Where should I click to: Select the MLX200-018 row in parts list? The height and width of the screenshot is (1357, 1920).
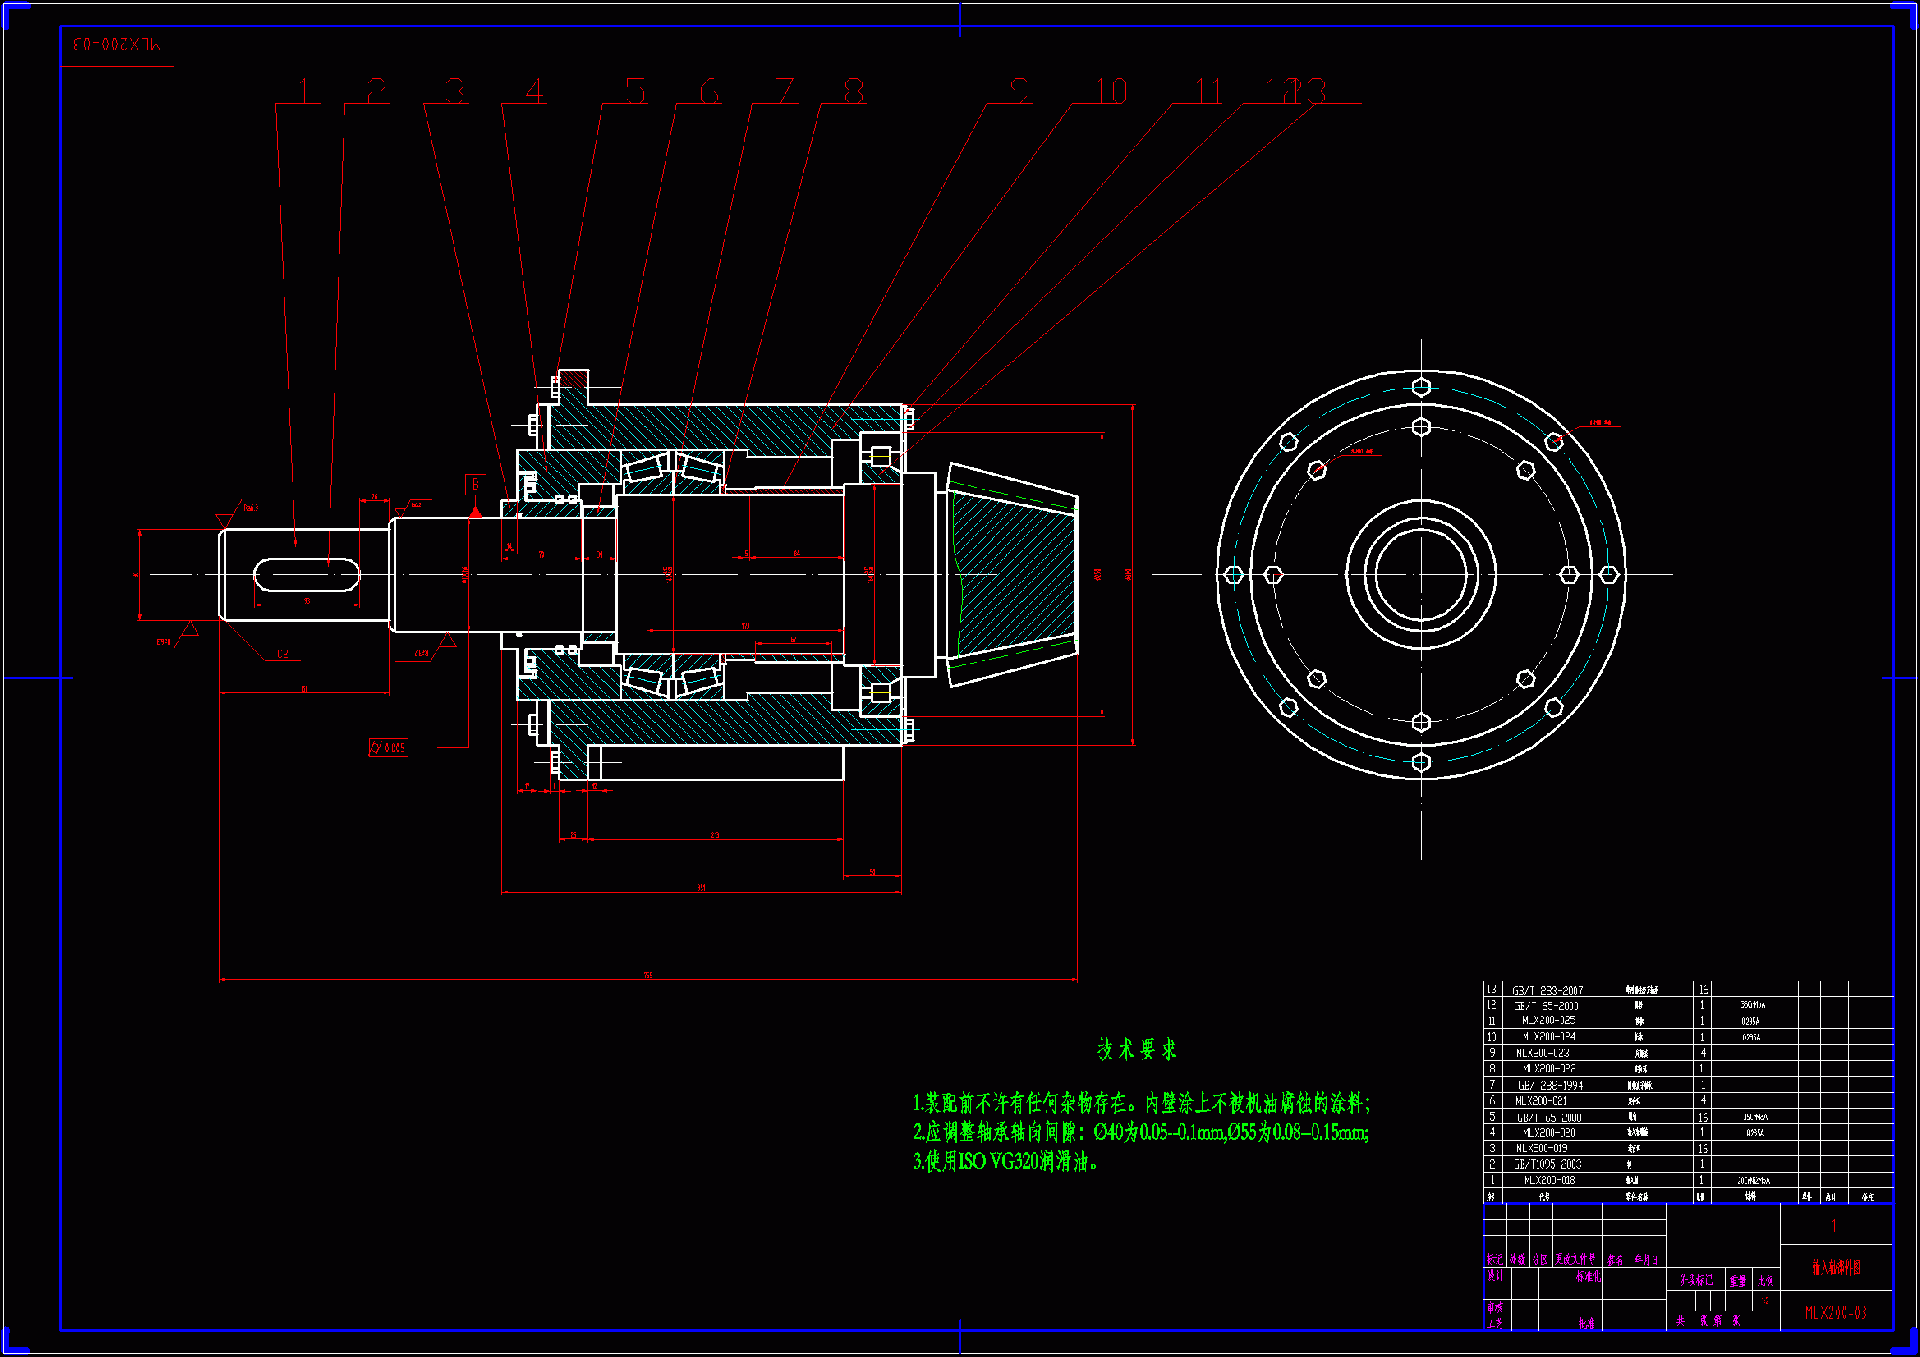click(x=1549, y=1180)
